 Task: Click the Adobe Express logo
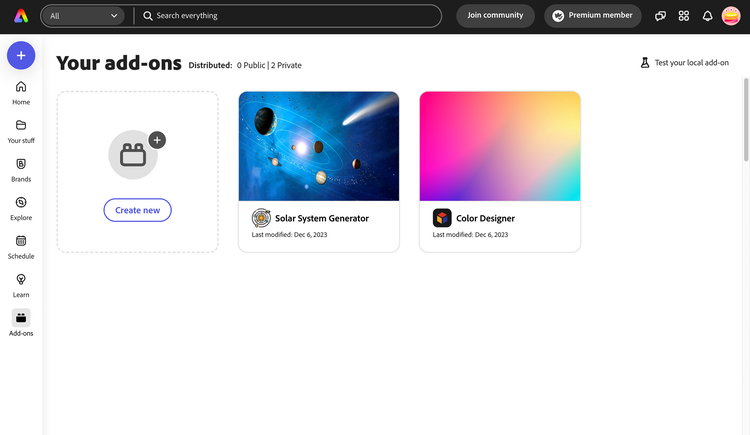click(x=21, y=16)
